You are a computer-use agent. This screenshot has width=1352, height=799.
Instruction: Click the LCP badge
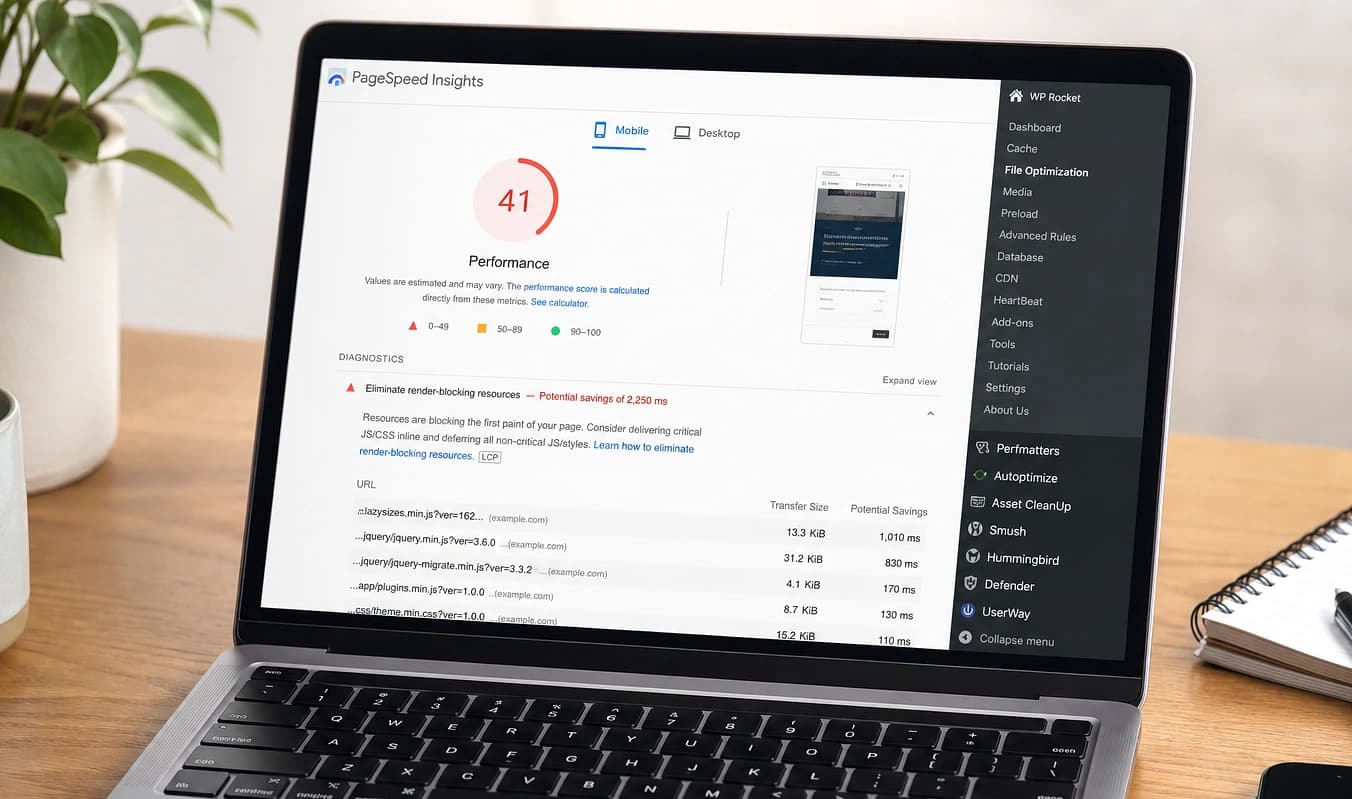point(489,457)
